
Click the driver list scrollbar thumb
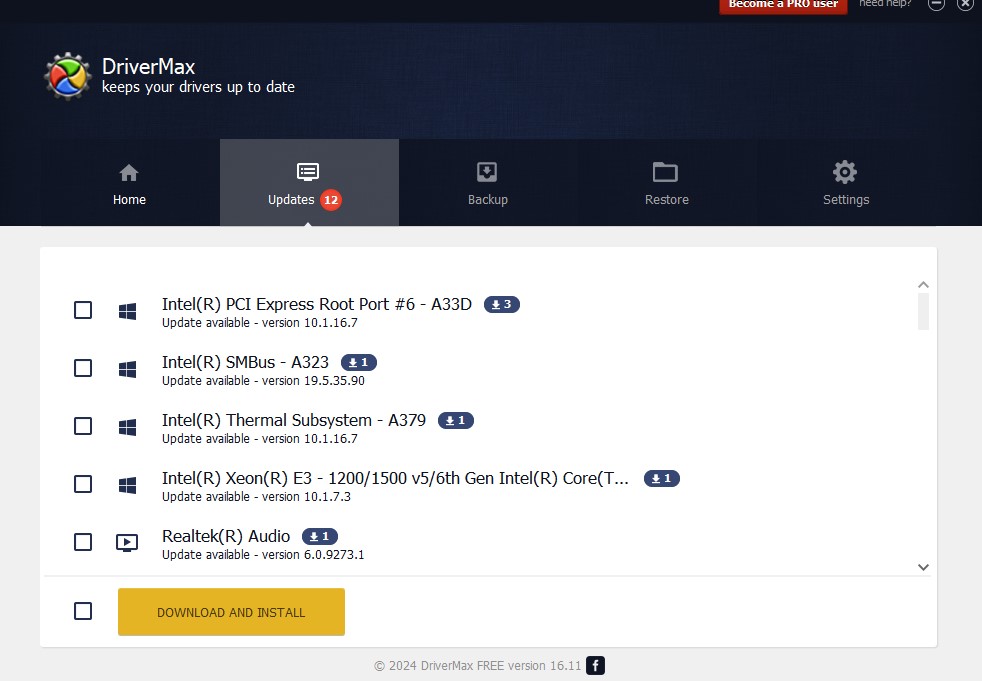click(923, 311)
